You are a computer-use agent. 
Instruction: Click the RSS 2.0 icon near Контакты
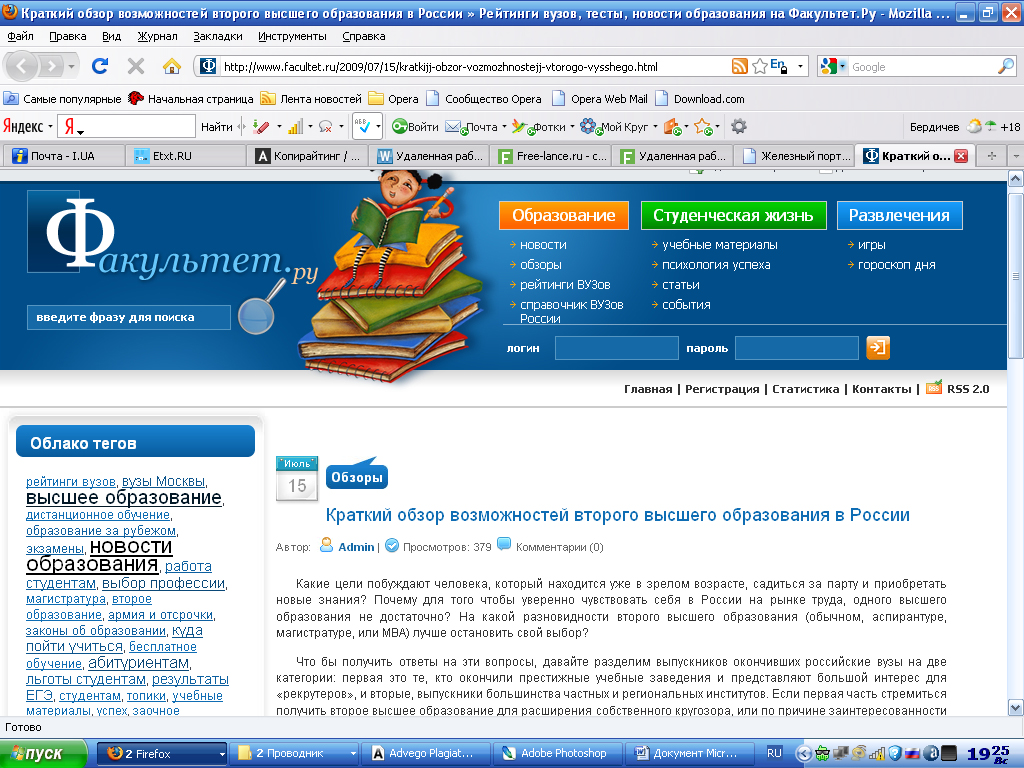coord(932,389)
